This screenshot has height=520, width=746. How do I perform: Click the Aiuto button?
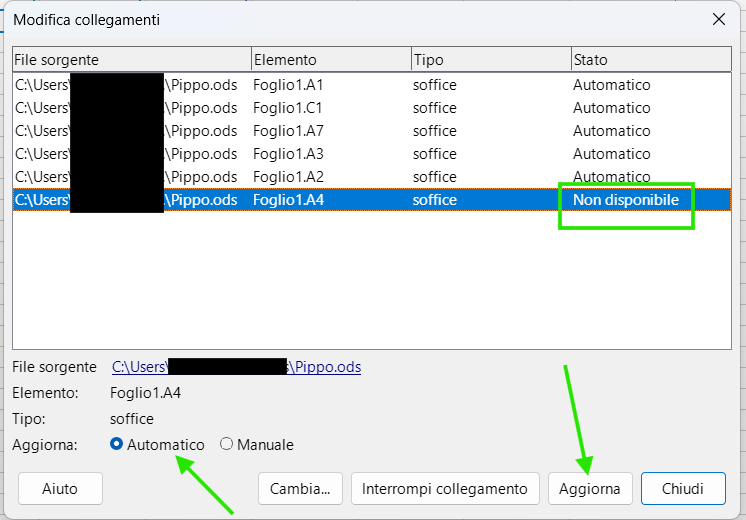[x=60, y=489]
